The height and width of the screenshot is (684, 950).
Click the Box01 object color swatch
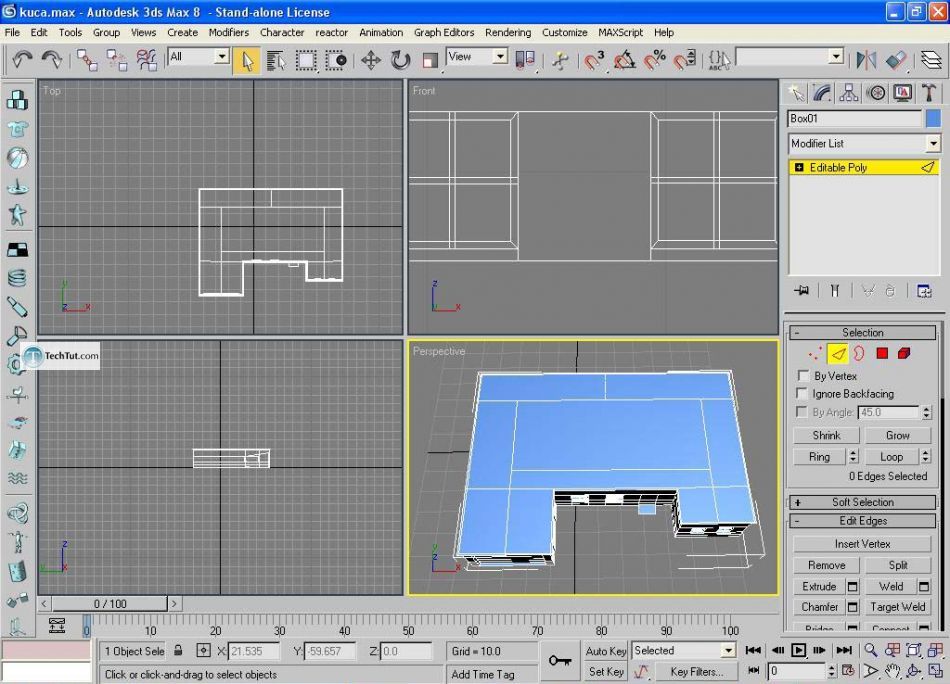[x=934, y=118]
